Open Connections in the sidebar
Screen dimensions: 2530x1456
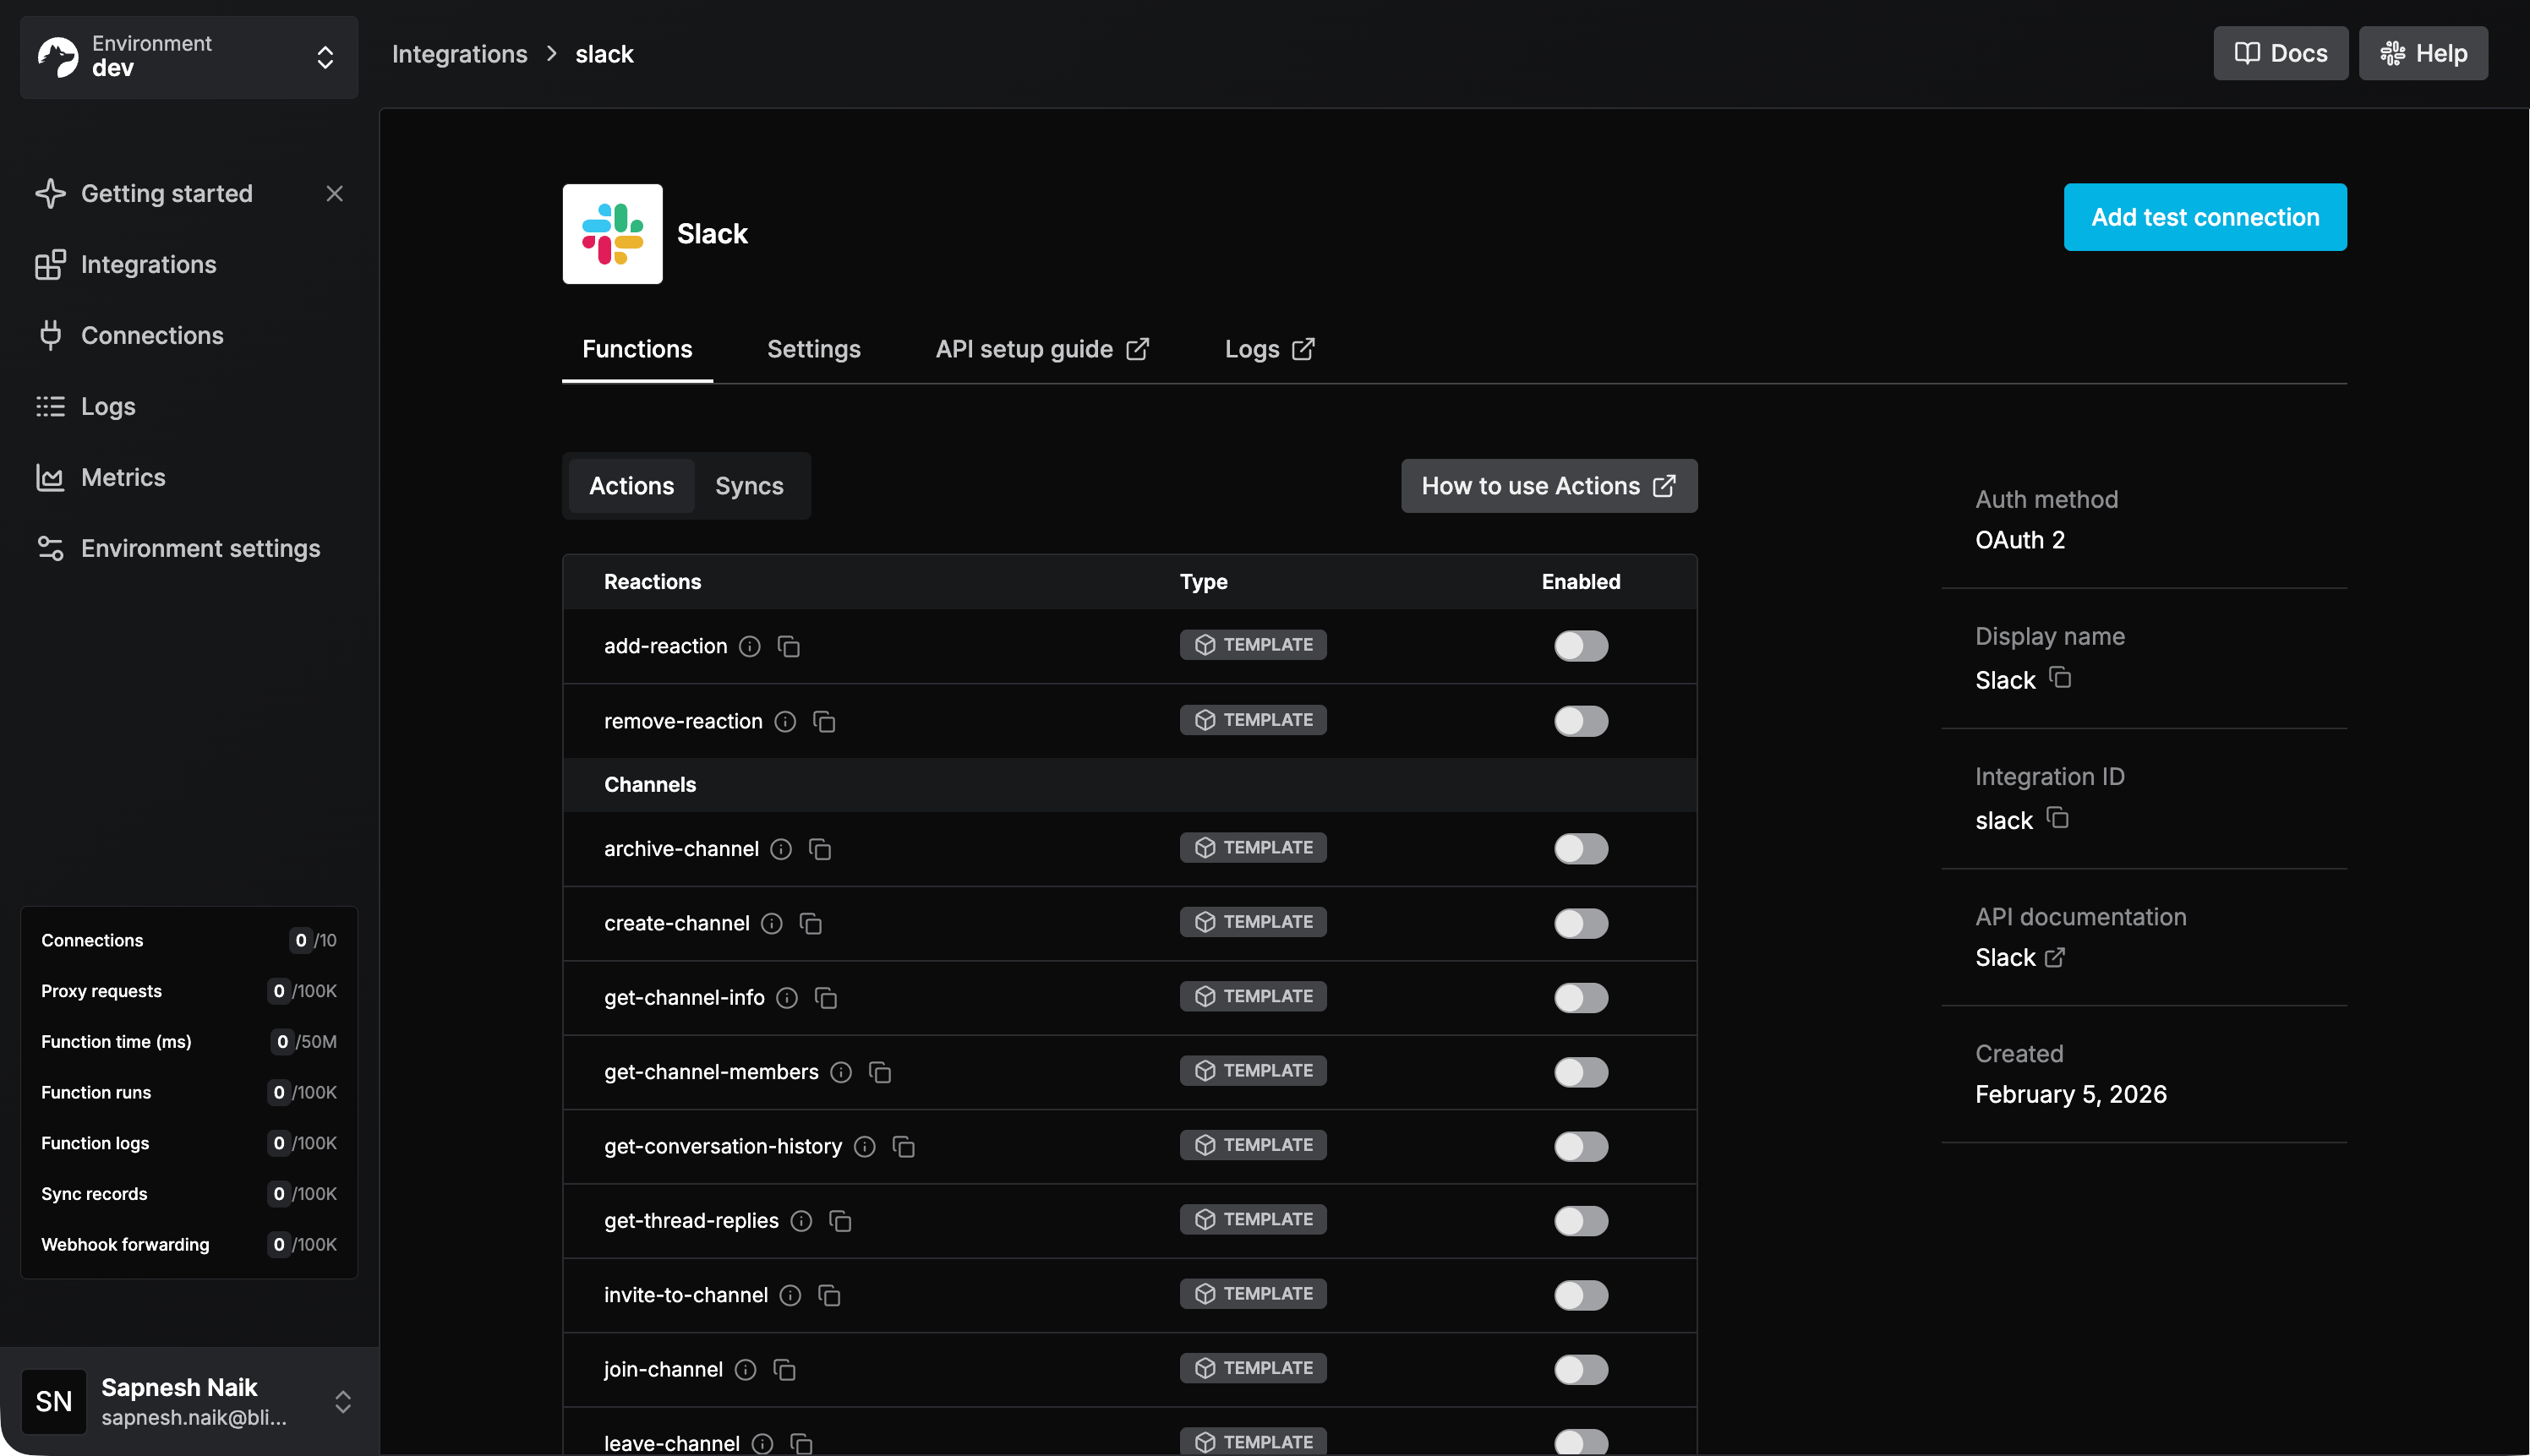152,335
